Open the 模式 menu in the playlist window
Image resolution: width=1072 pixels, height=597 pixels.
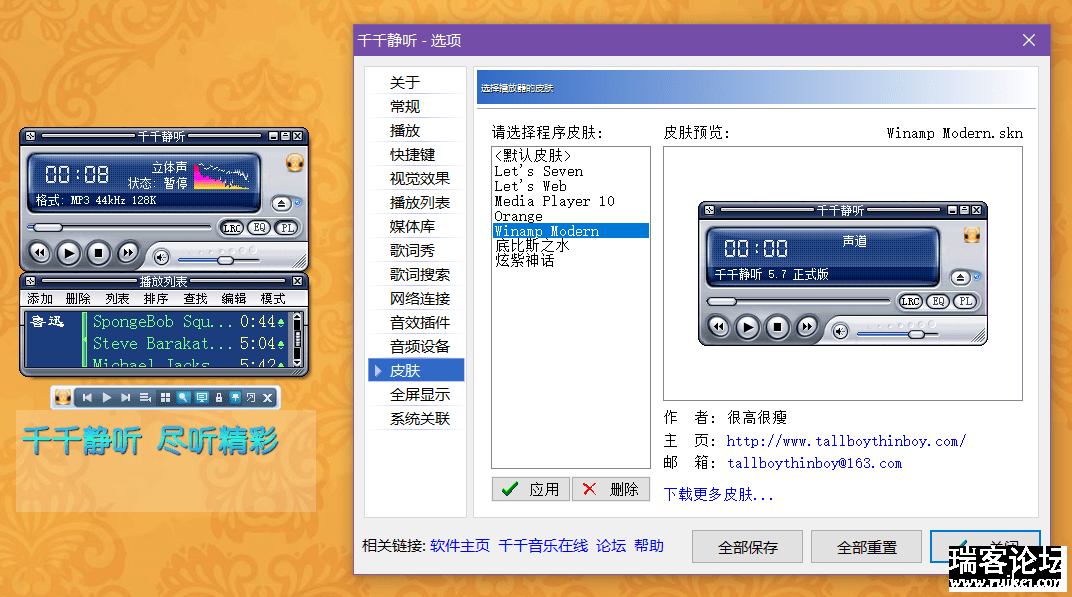[x=273, y=299]
